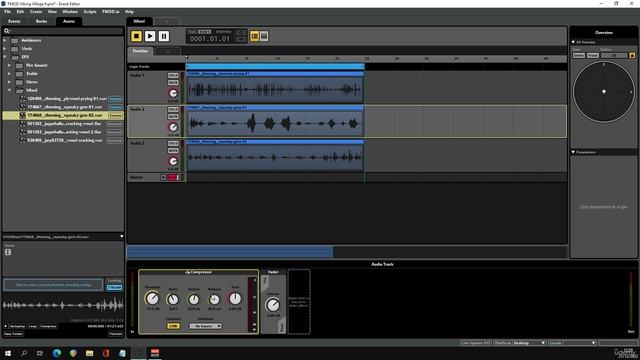
Task: Click the Compress button in the audition bar
Action: click(48, 326)
